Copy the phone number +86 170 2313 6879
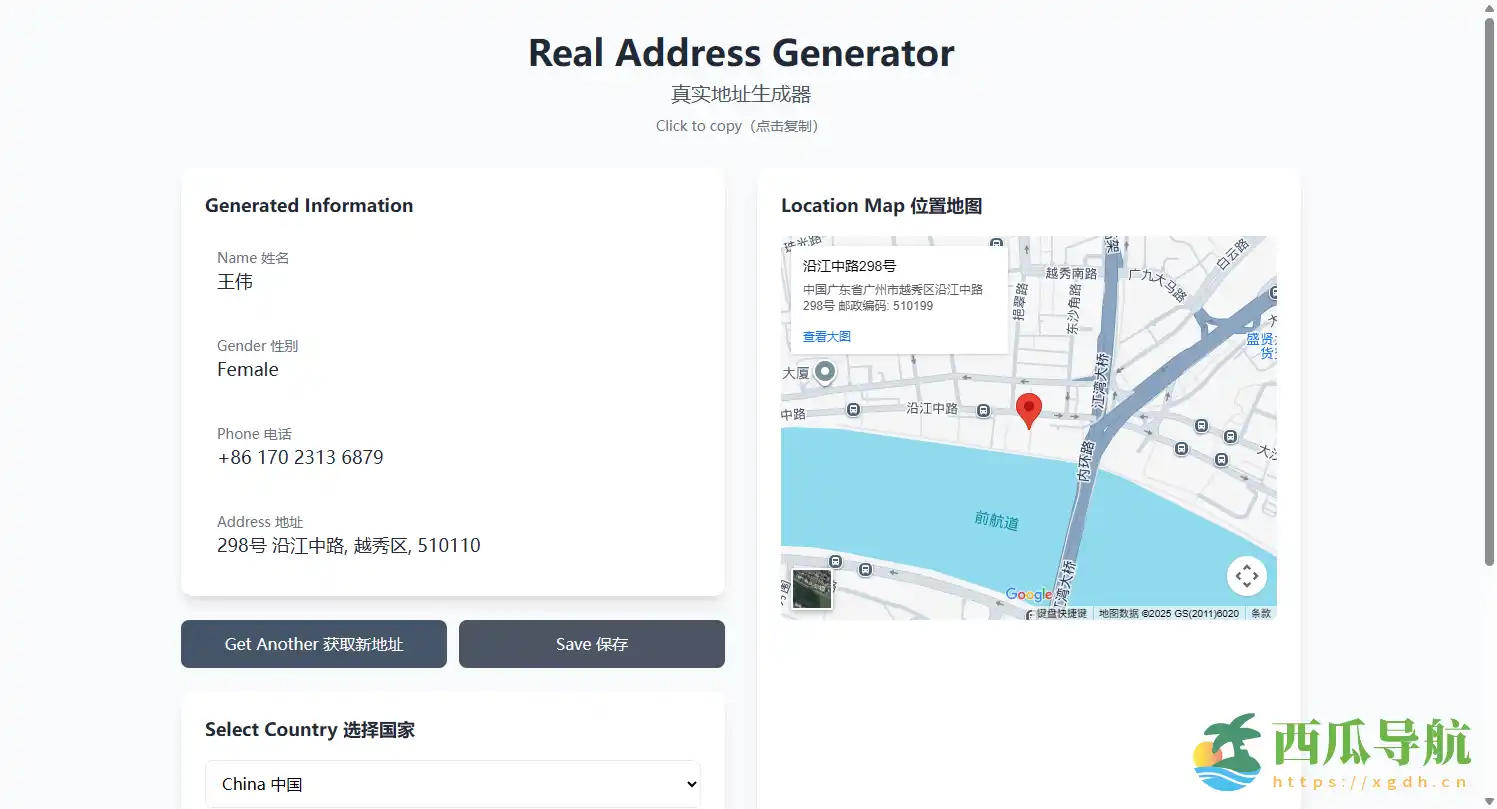The image size is (1497, 809). point(300,458)
